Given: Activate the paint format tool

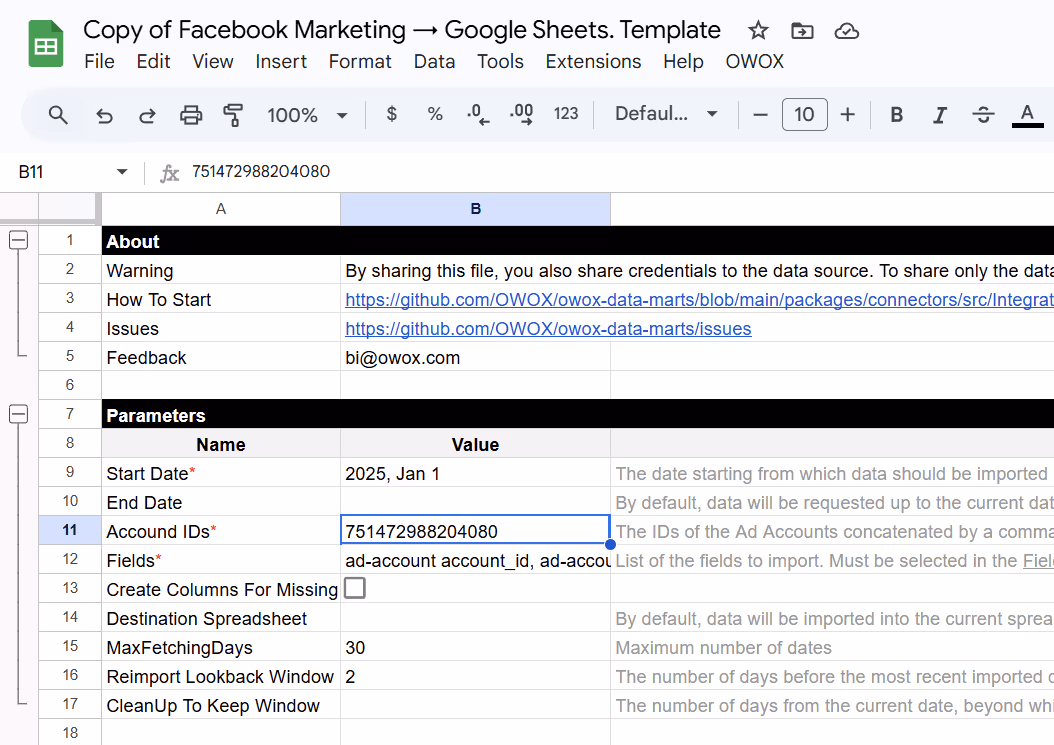Looking at the screenshot, I should click(233, 116).
